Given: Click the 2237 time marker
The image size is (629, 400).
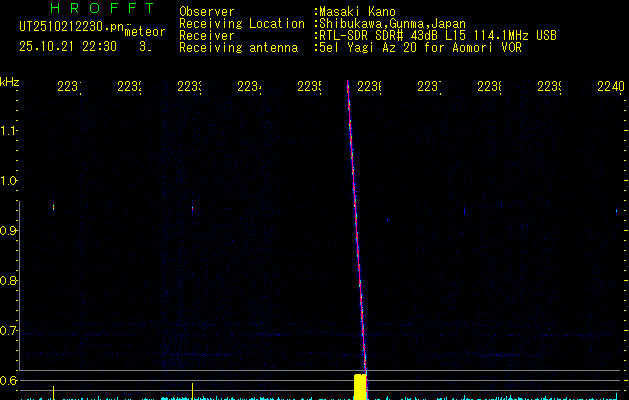Looking at the screenshot, I should (x=428, y=87).
